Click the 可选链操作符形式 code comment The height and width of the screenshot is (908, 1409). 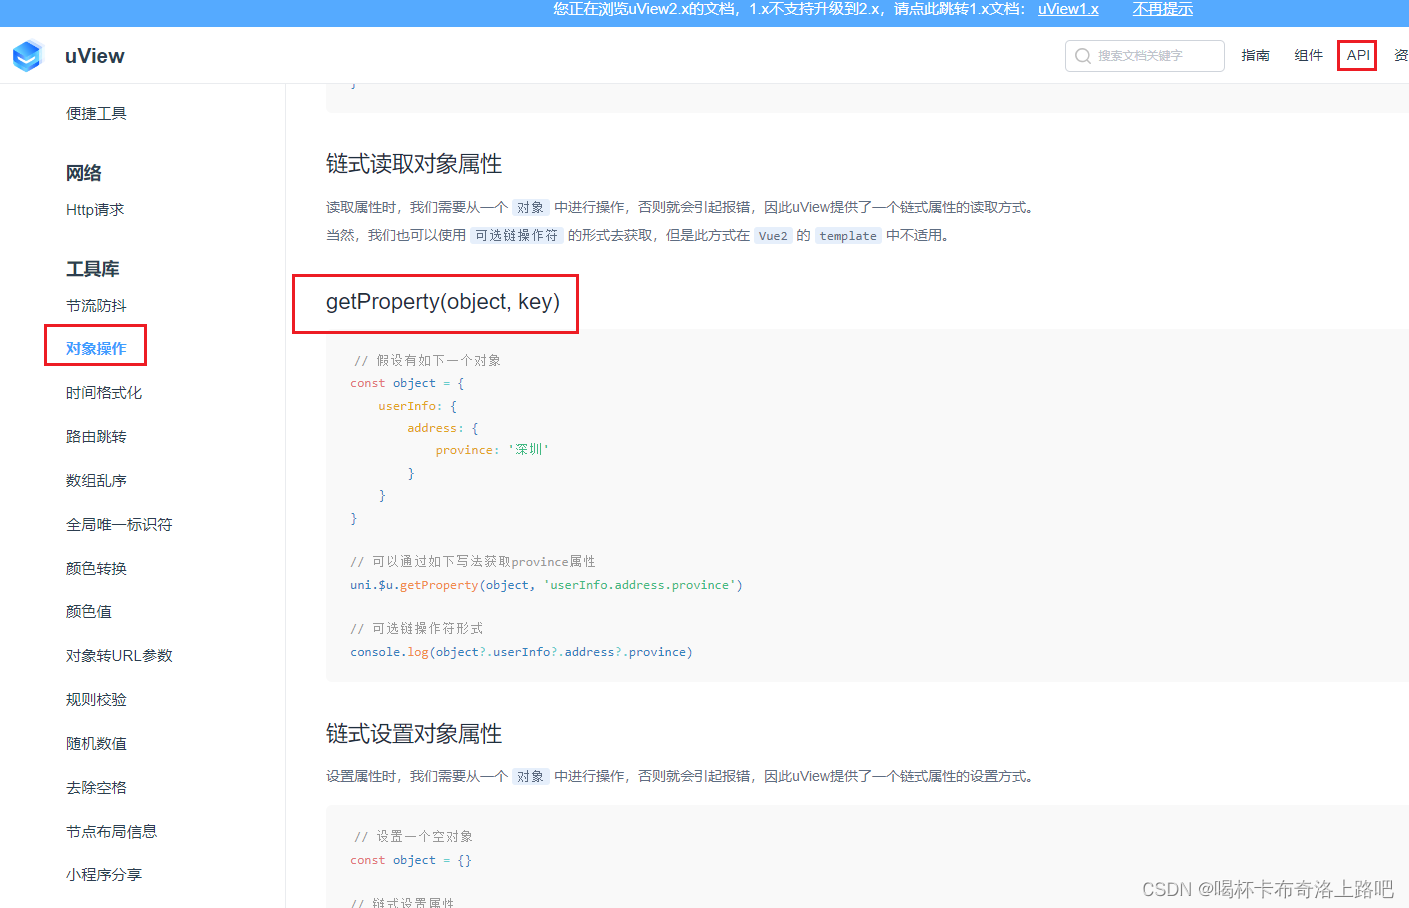pyautogui.click(x=416, y=628)
